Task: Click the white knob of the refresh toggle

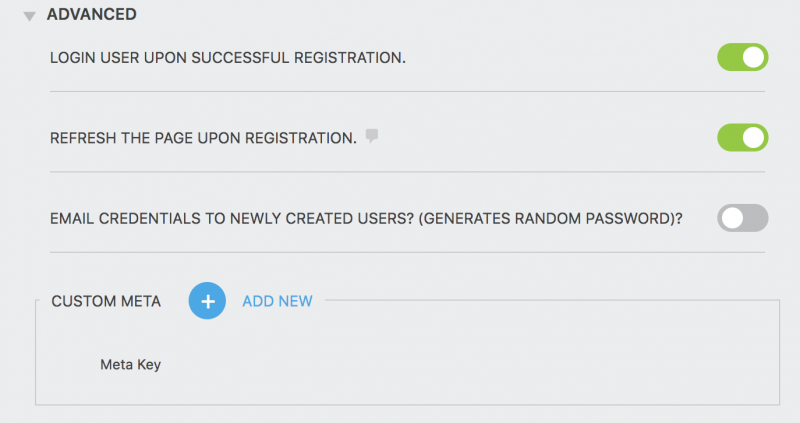Action: (754, 137)
